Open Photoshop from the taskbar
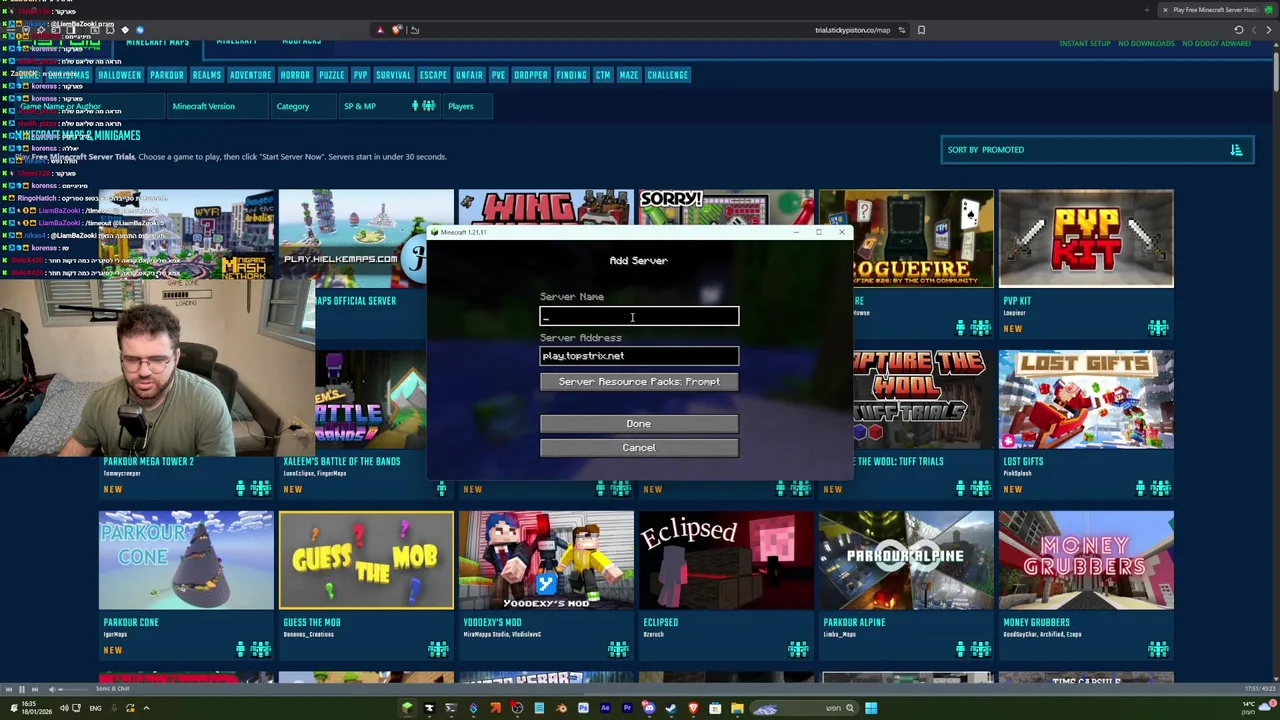The width and height of the screenshot is (1280, 720). [x=583, y=708]
